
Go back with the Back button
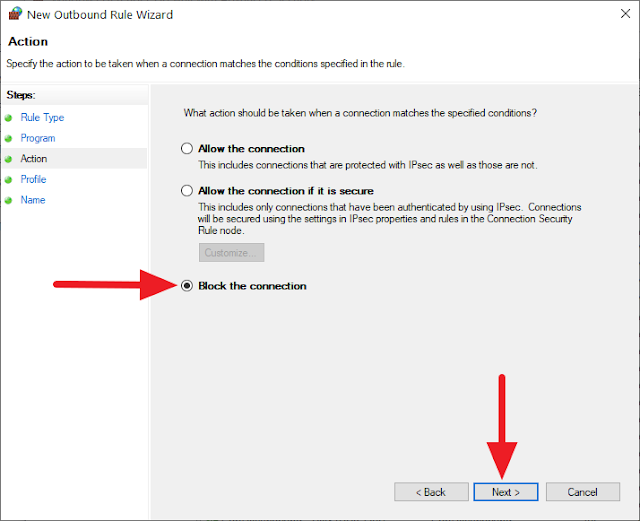click(x=431, y=492)
